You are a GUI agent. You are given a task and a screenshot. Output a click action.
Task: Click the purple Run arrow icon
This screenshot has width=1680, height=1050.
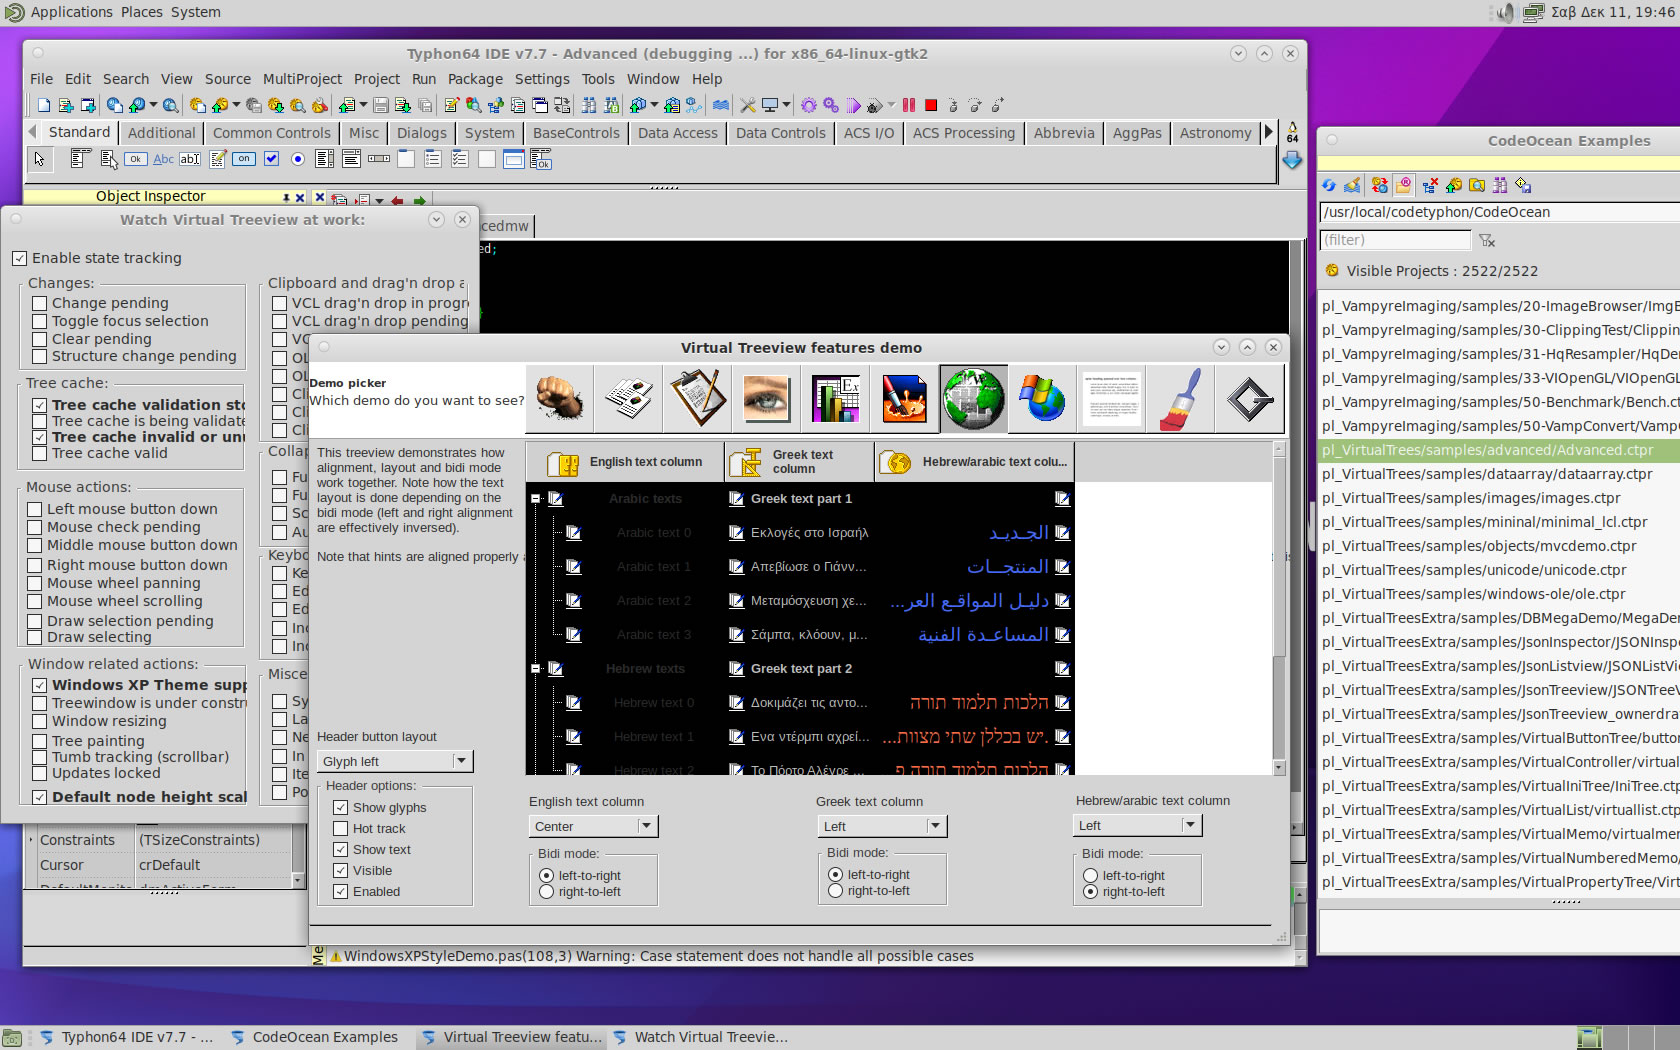[x=853, y=105]
